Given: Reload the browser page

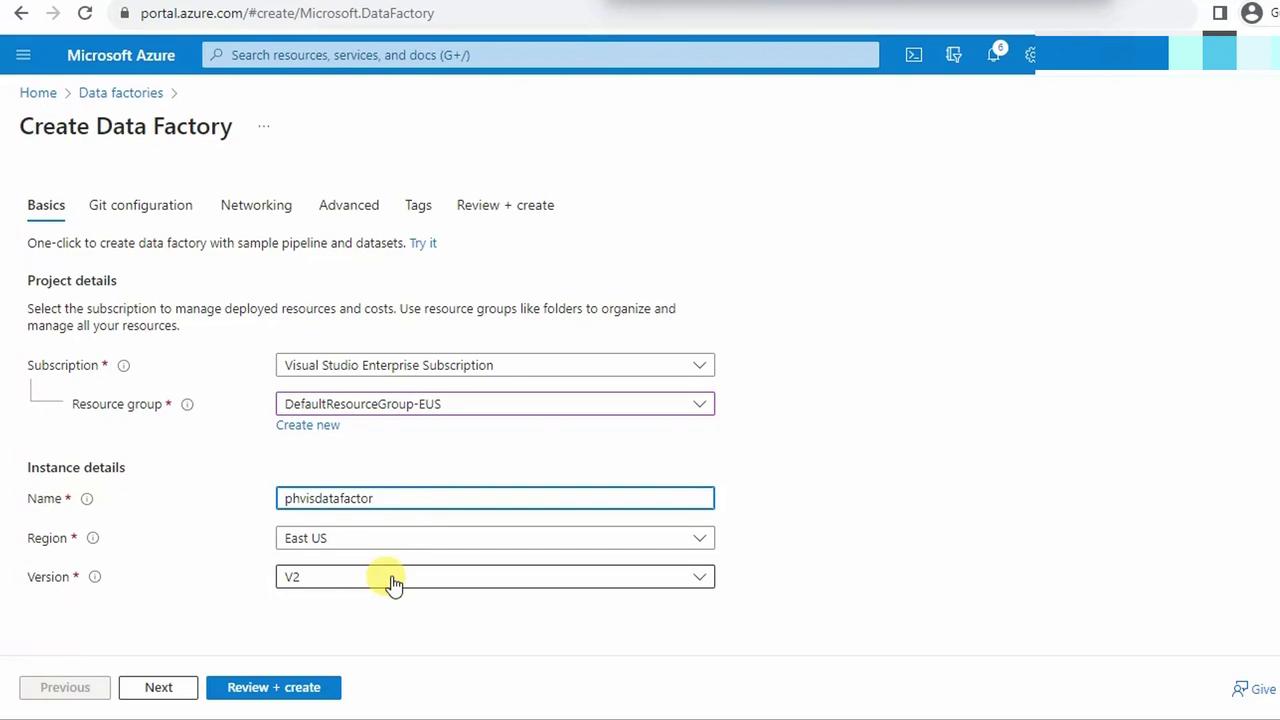Looking at the screenshot, I should coord(85,13).
